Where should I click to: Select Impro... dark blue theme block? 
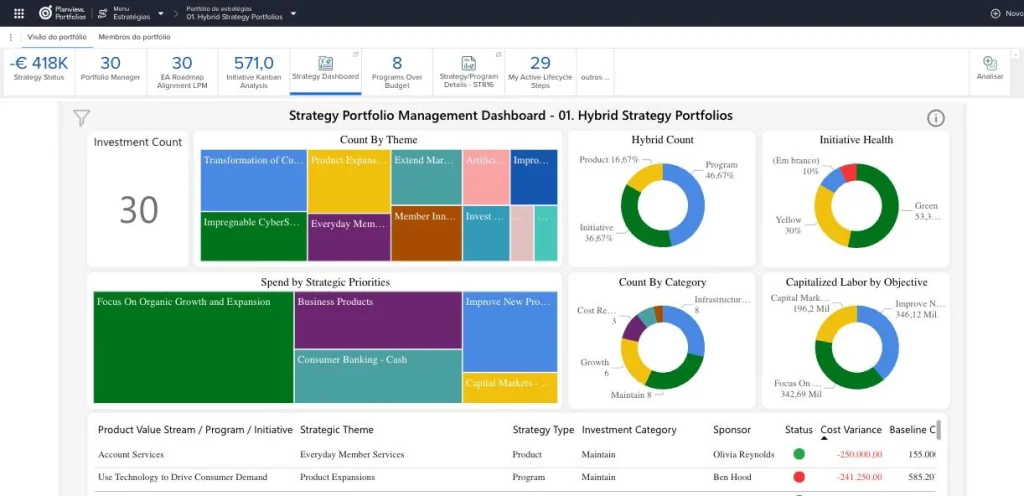coord(534,177)
